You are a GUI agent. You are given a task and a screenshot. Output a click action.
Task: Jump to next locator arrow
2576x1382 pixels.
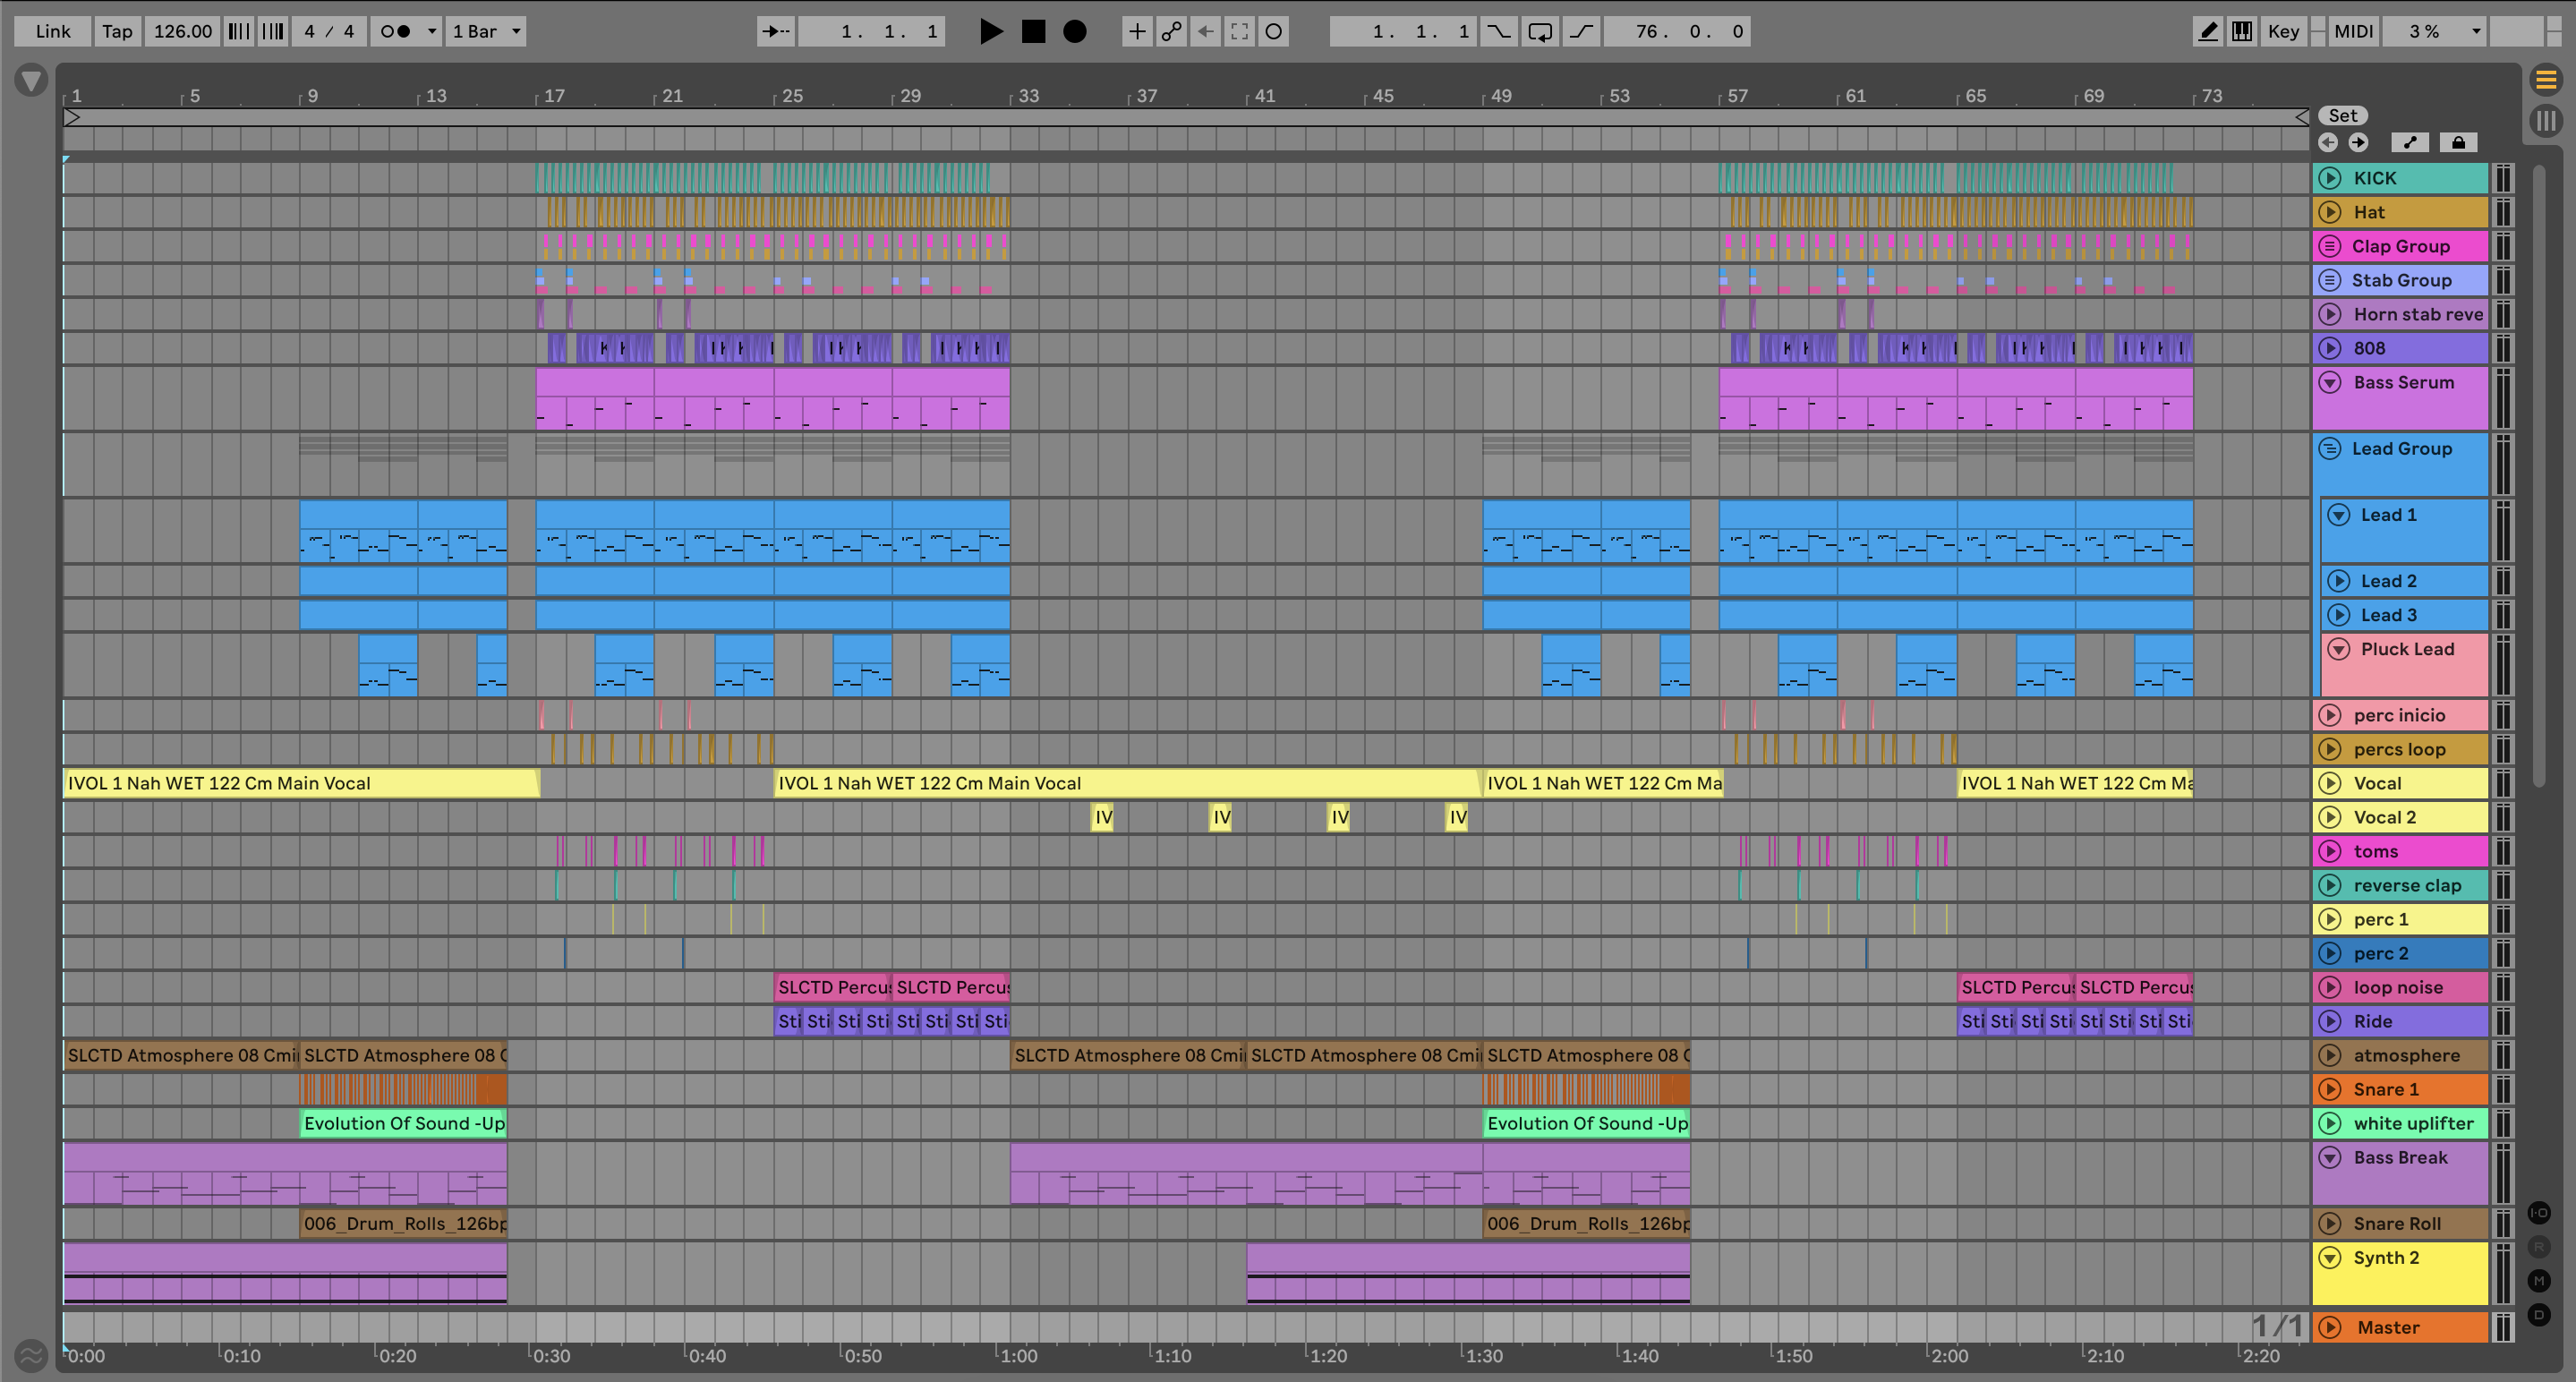point(2358,142)
